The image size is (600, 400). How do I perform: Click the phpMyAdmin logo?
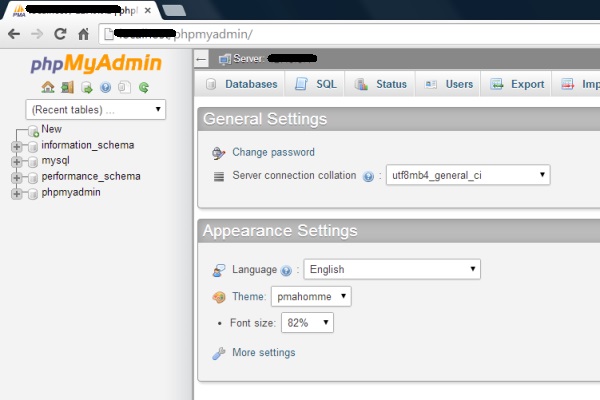(x=96, y=63)
